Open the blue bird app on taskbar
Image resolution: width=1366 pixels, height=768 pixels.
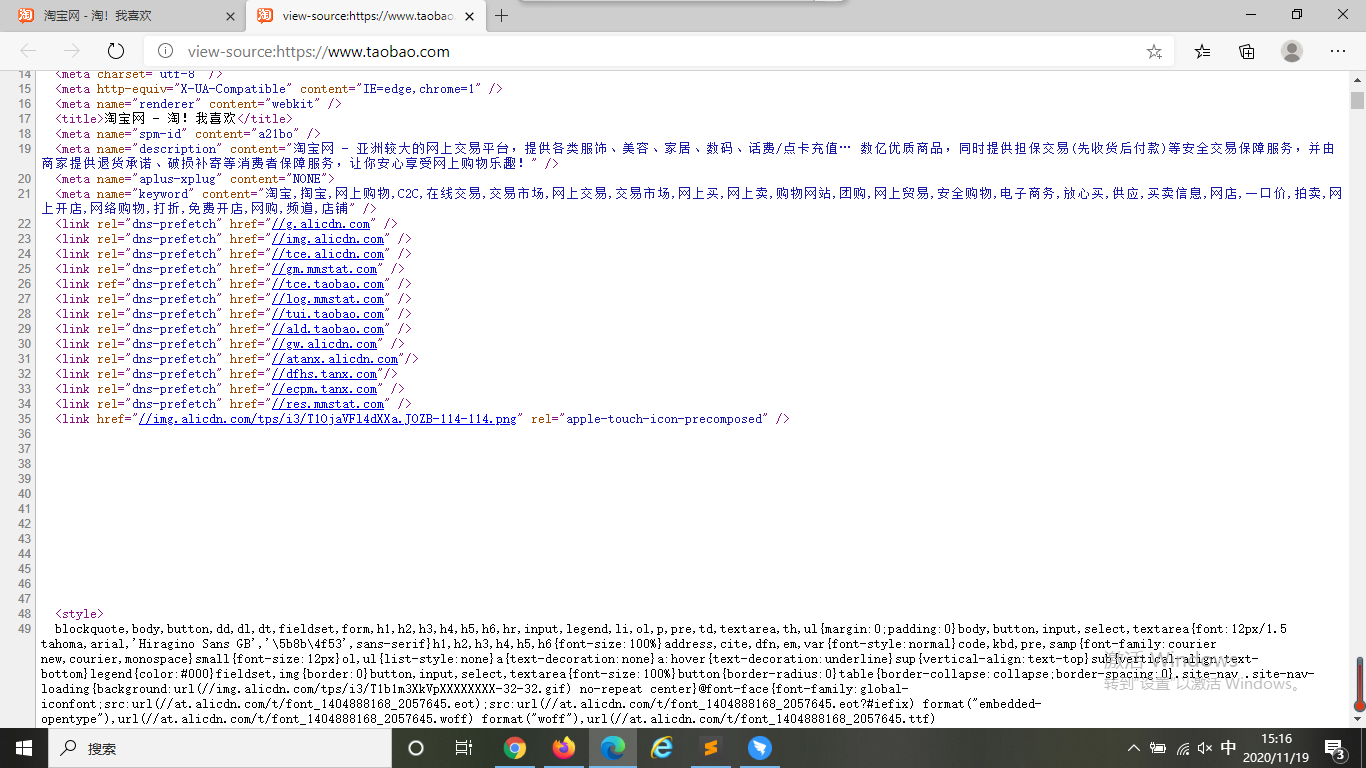click(760, 748)
